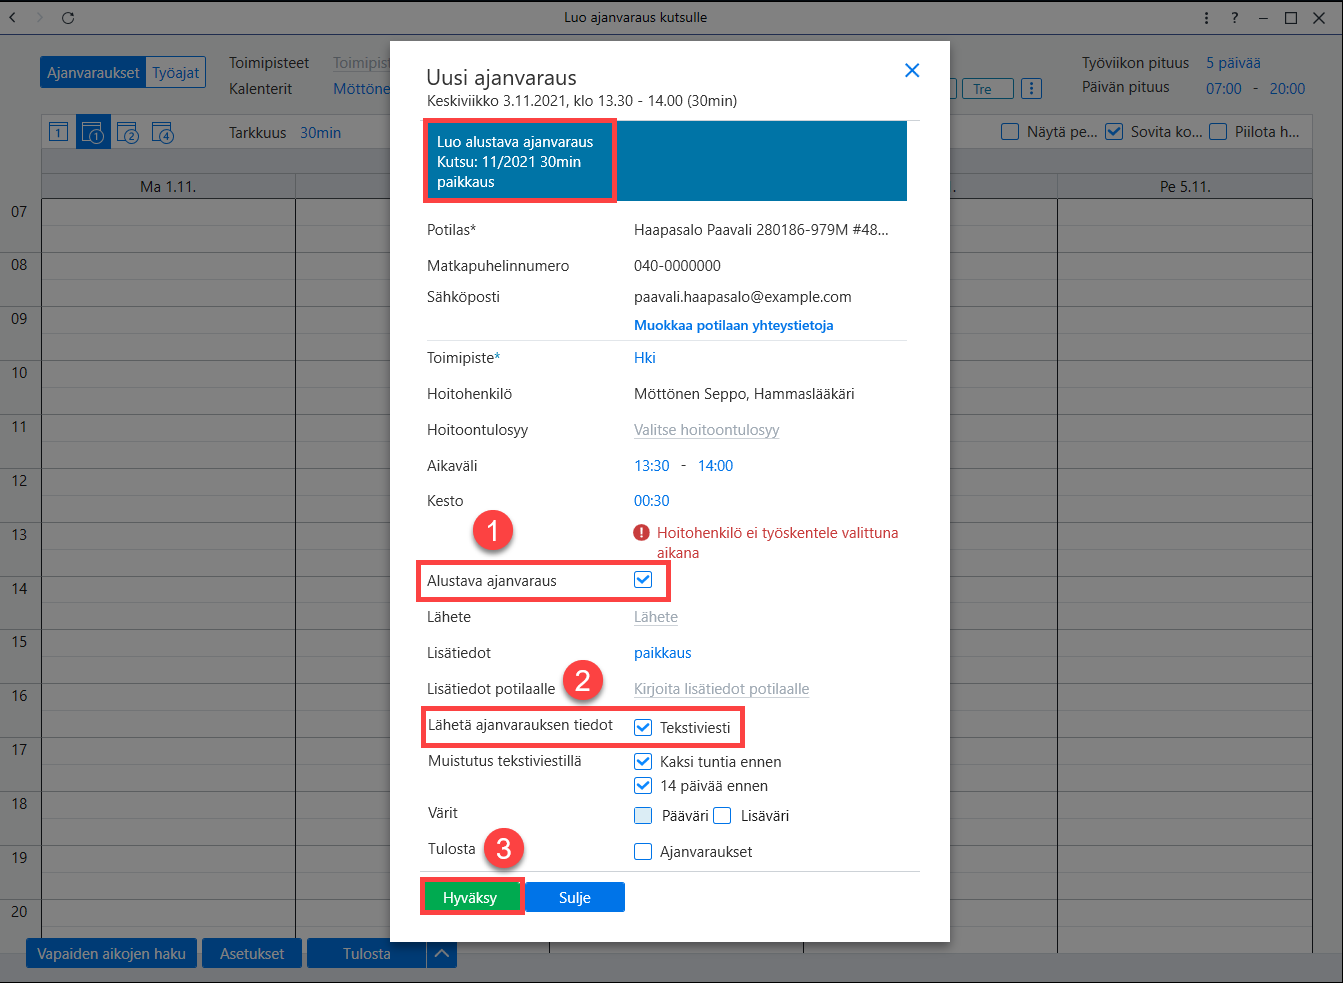Click the Tulosta button at bottom
Viewport: 1343px width, 983px height.
point(366,954)
